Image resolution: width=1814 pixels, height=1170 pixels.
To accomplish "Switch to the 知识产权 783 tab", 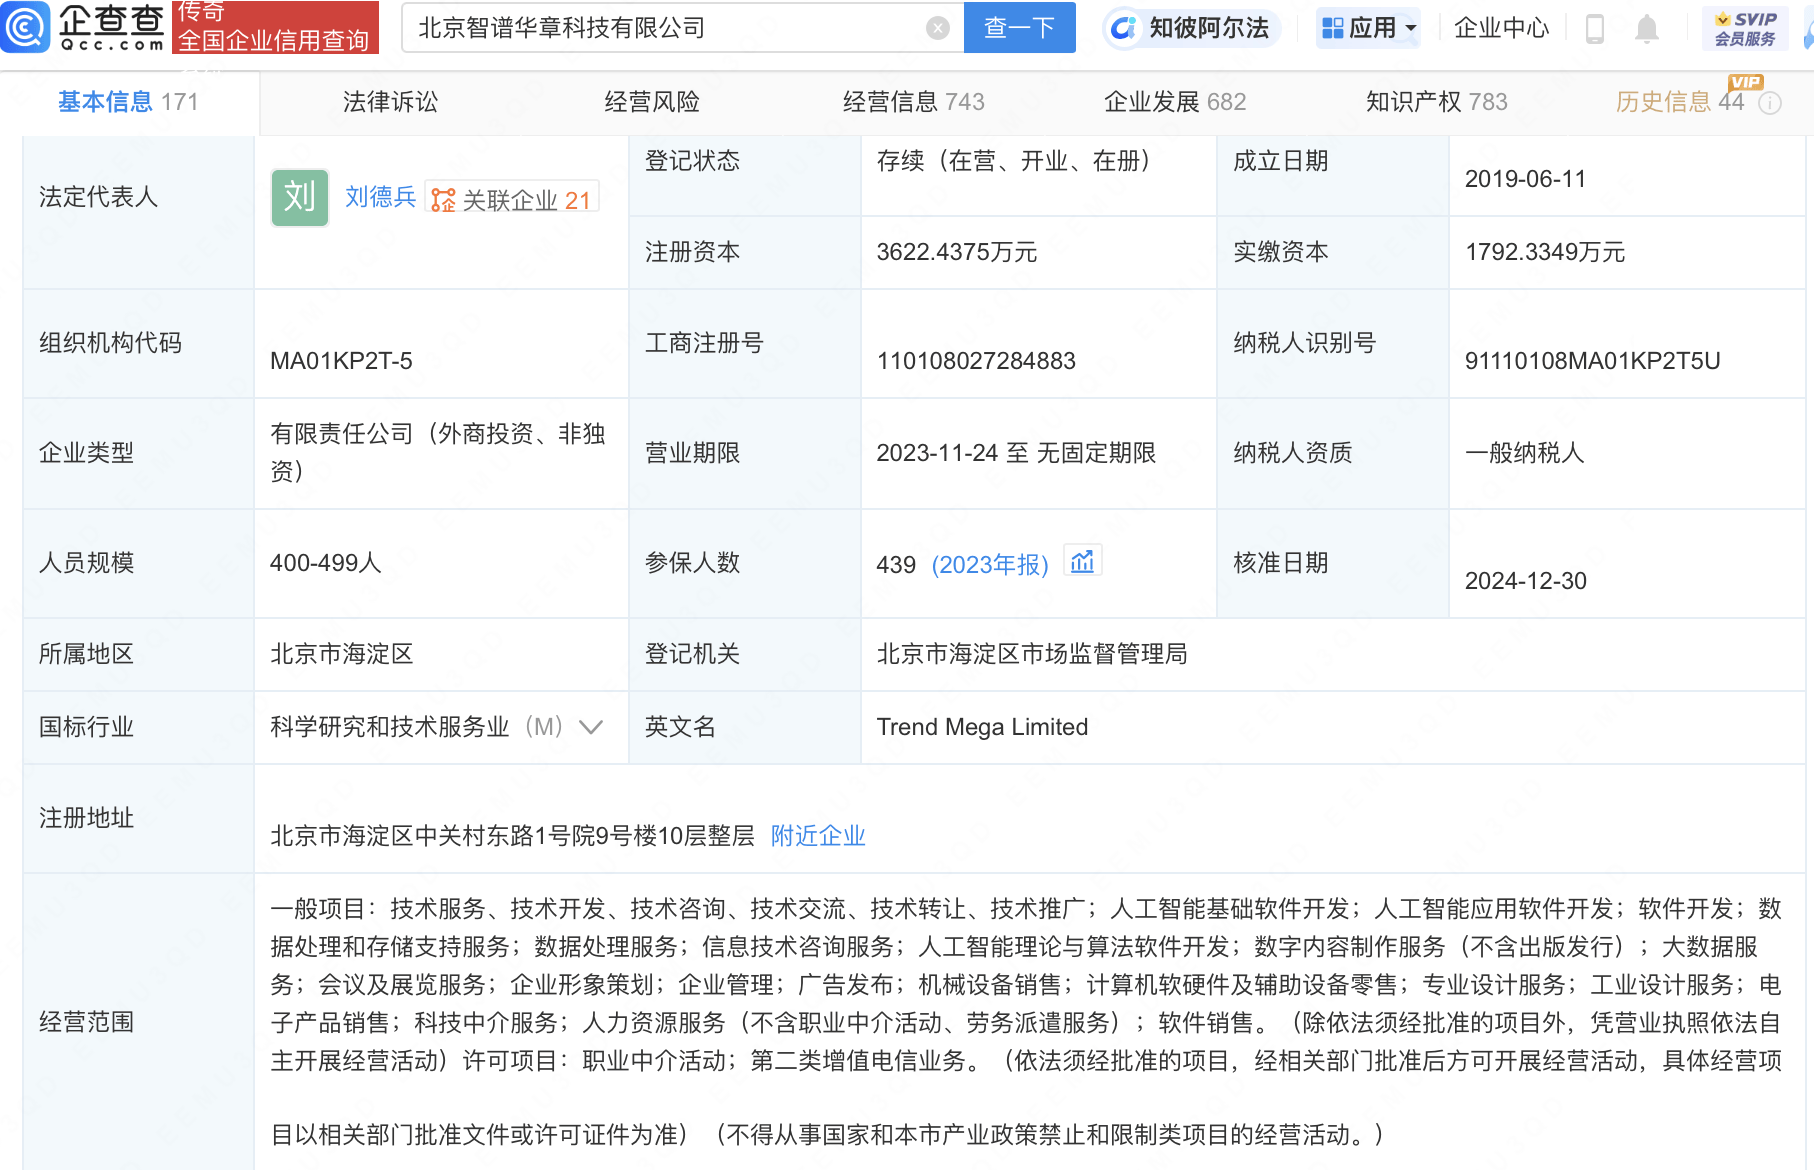I will click(1437, 102).
